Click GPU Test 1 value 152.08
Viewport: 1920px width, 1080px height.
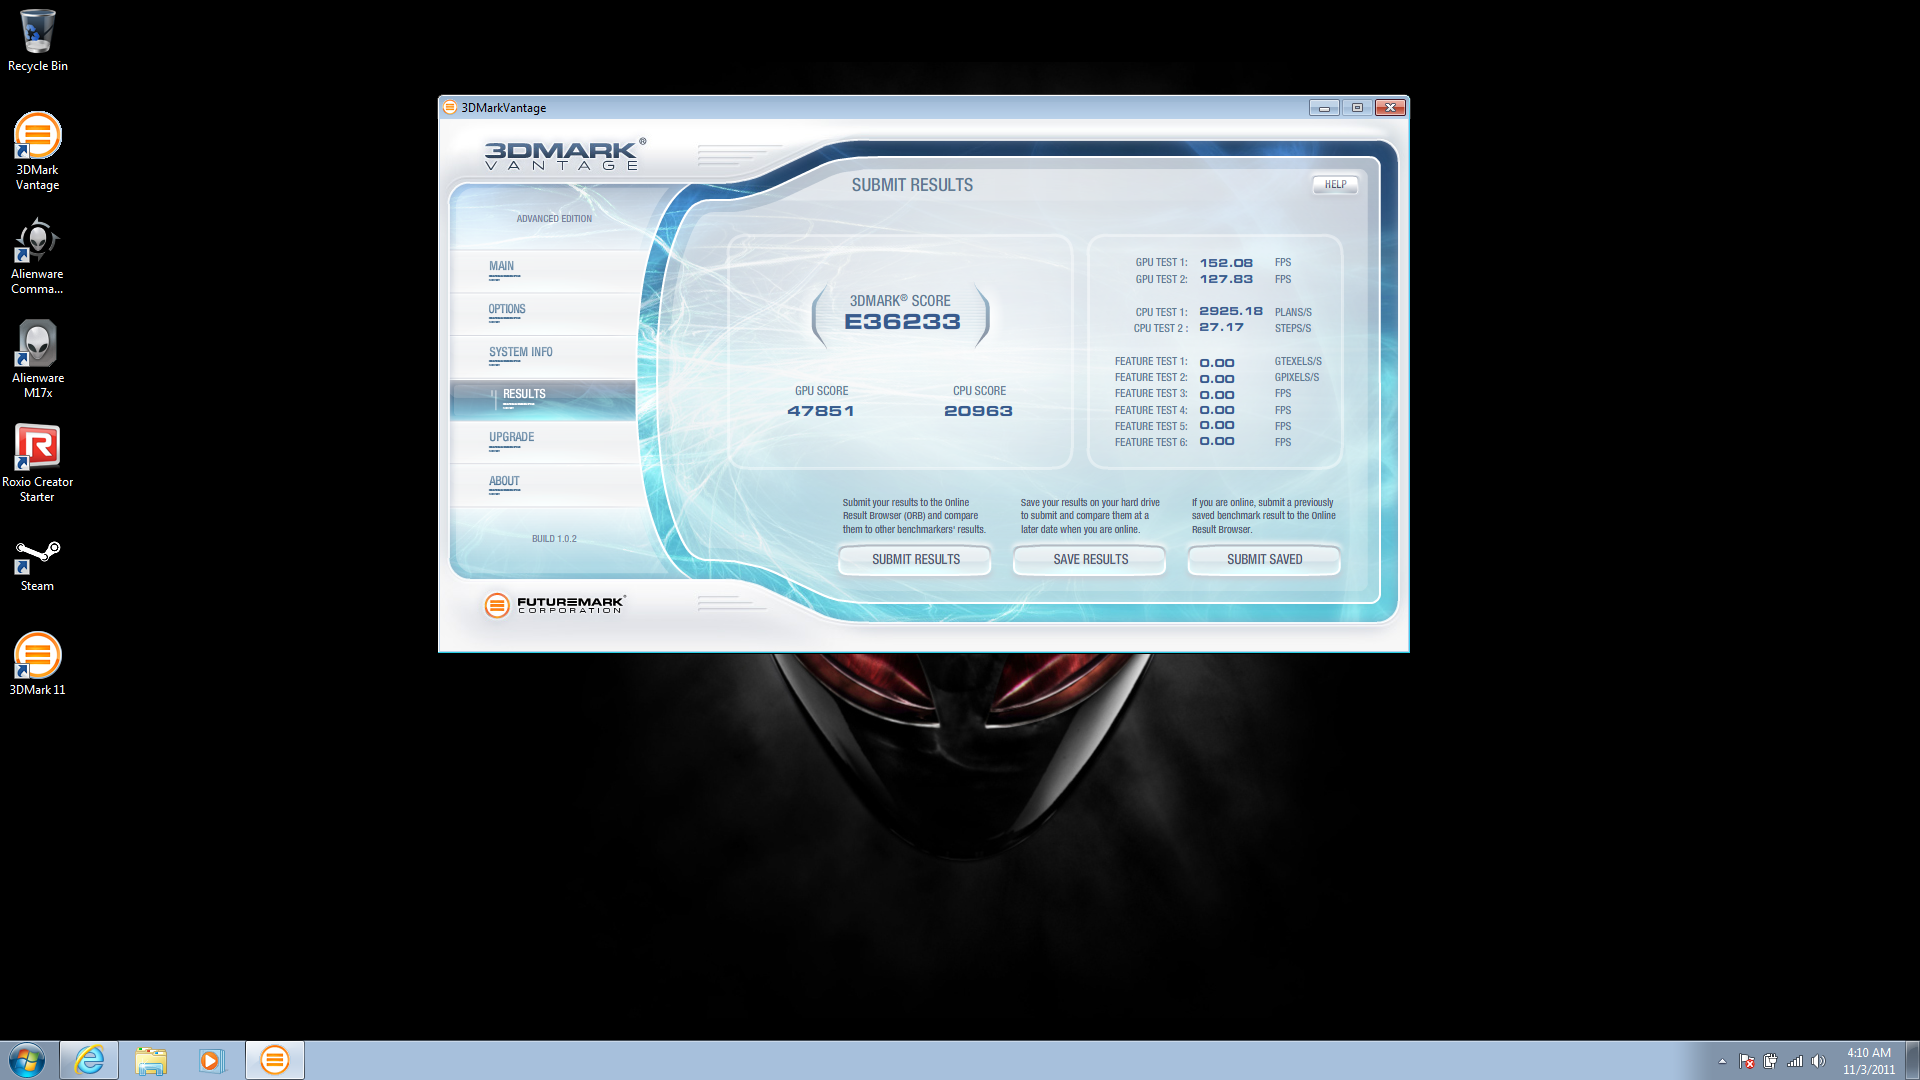point(1226,263)
